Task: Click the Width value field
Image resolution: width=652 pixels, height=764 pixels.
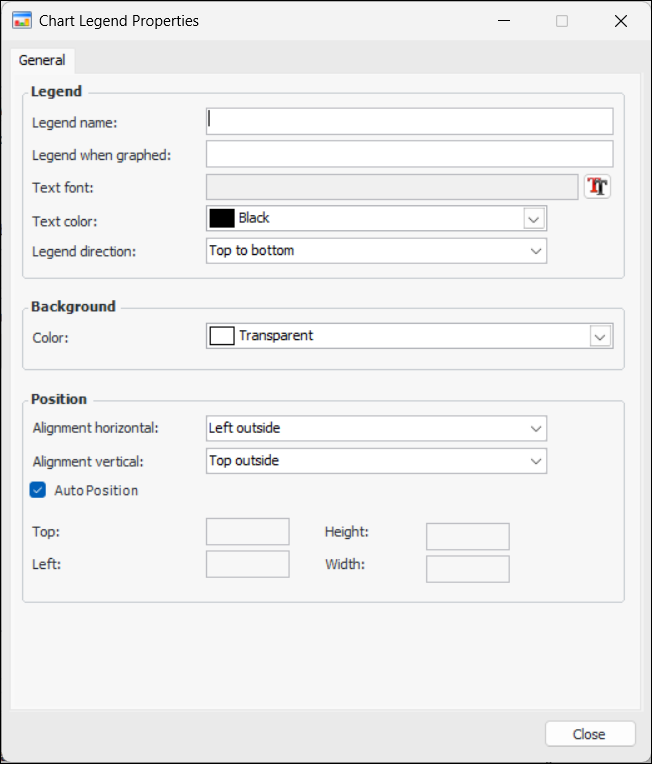Action: 467,569
